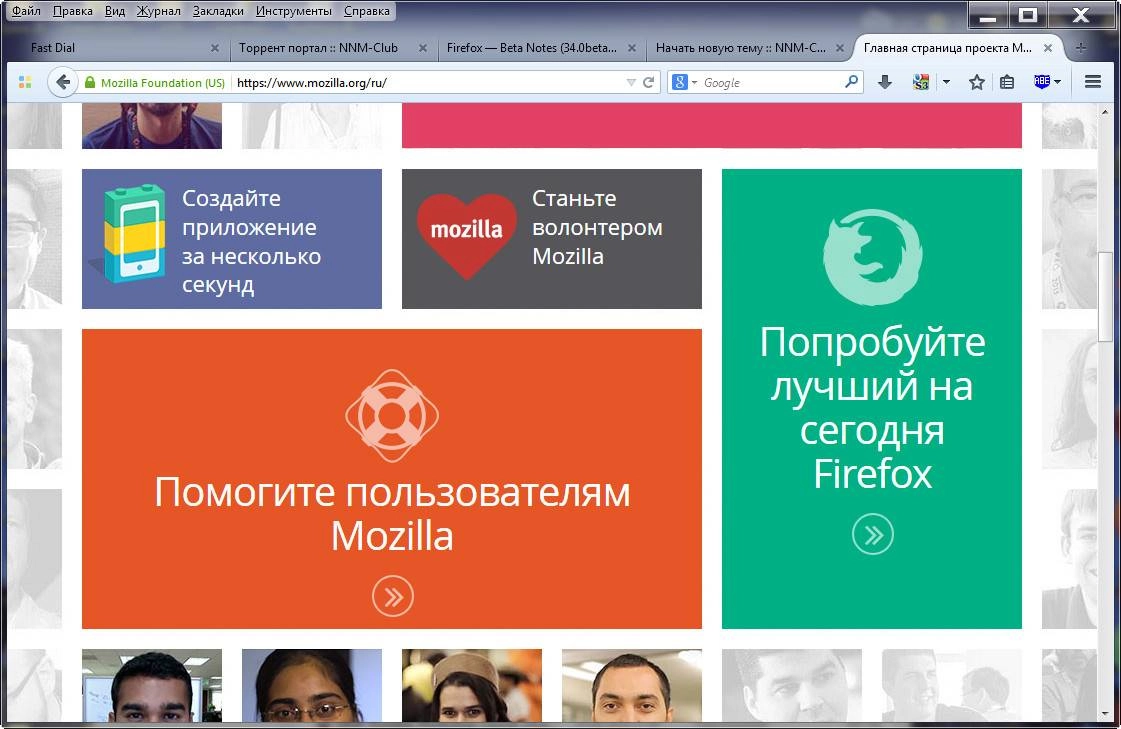Viewport: 1121px width, 729px height.
Task: Click the magnifier search icon
Action: point(851,82)
